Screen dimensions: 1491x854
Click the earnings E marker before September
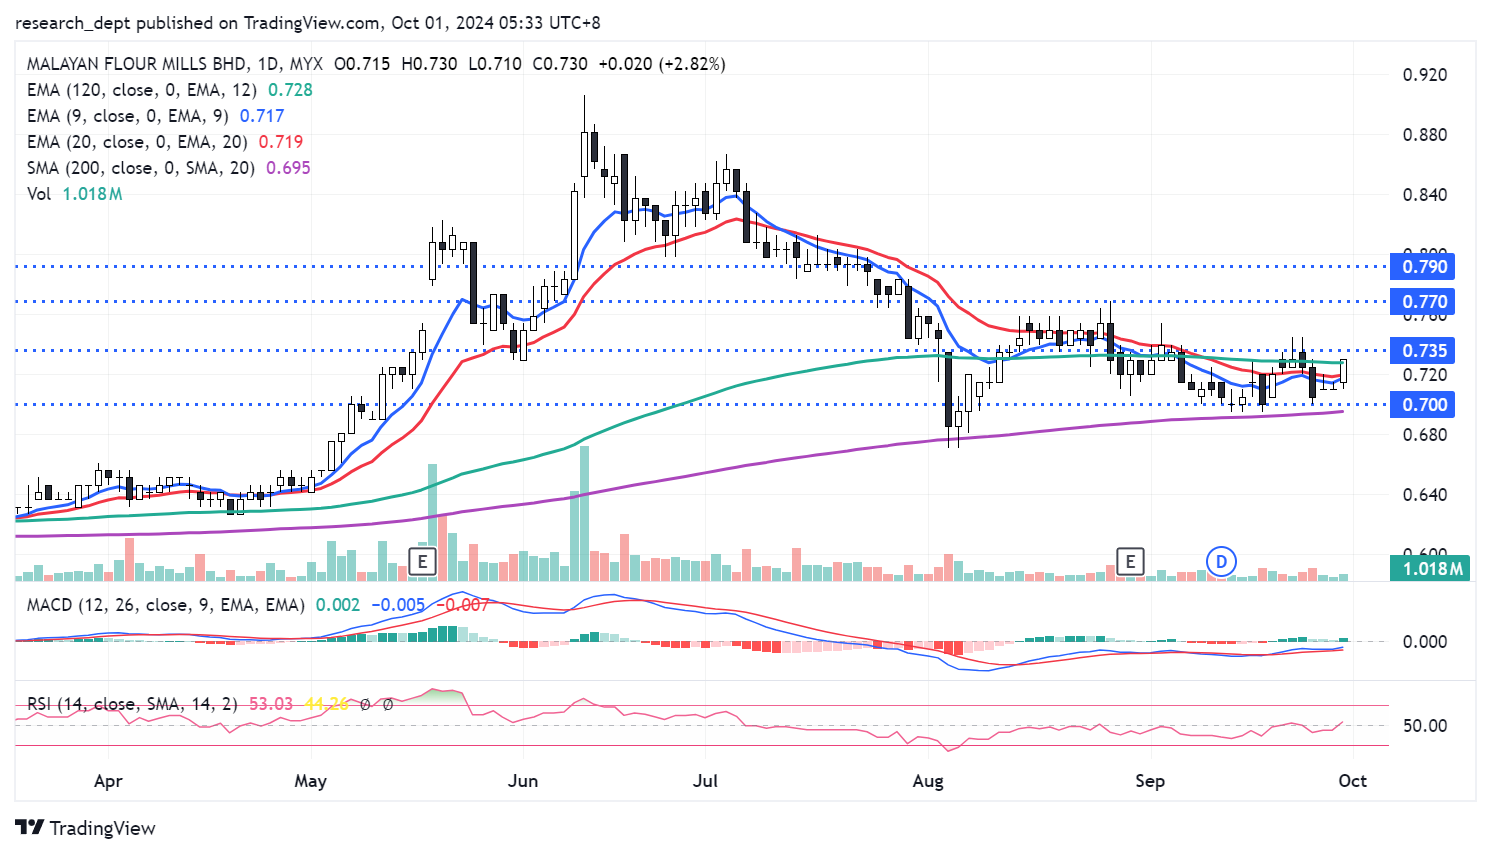[x=1130, y=561]
